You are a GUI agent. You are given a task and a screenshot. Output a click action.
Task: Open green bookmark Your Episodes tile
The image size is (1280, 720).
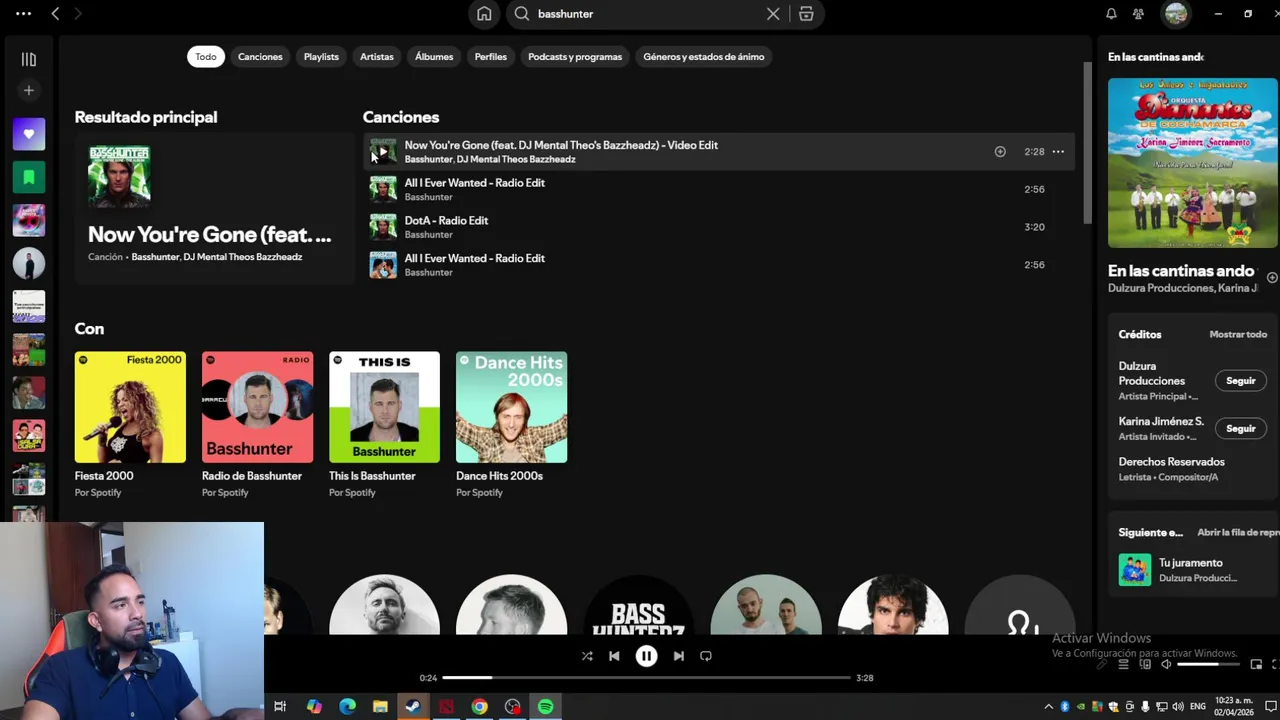[x=29, y=177]
